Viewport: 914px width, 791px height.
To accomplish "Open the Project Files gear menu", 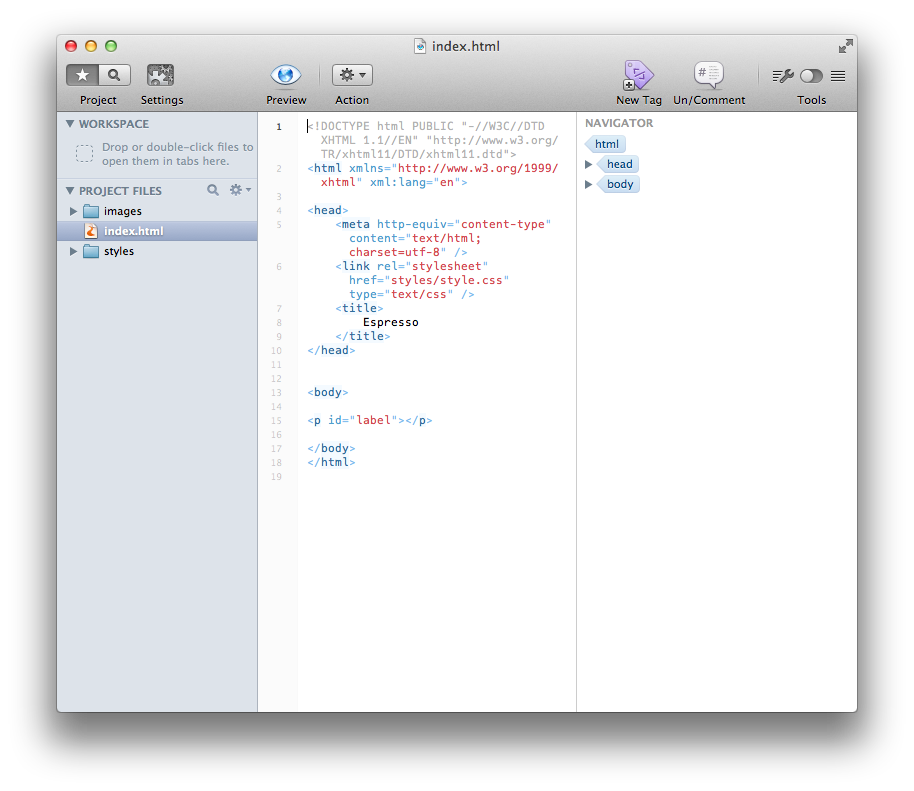I will (239, 190).
